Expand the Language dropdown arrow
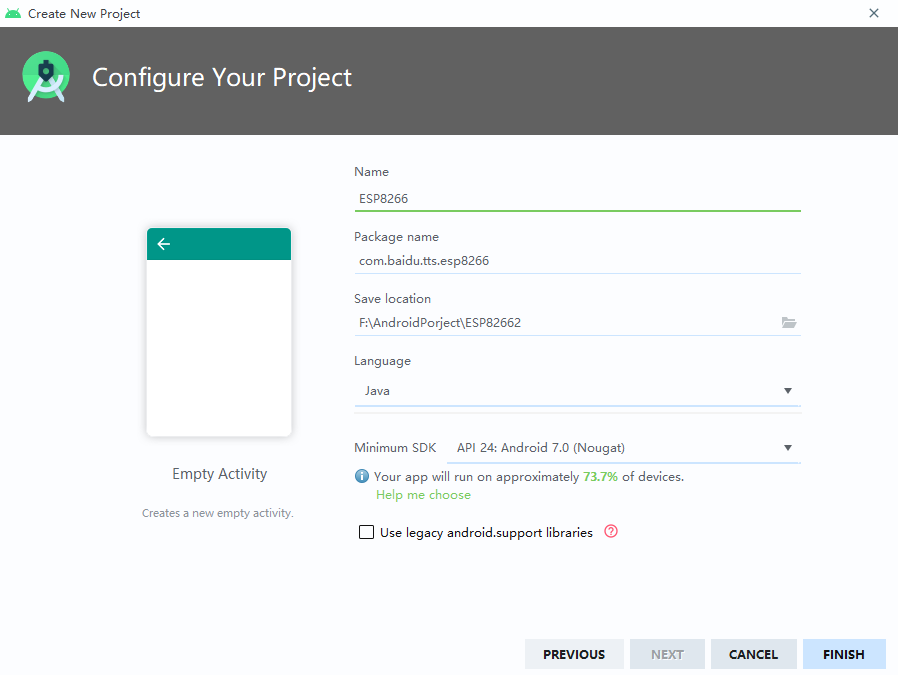Screen dimensions: 898x675 click(787, 390)
